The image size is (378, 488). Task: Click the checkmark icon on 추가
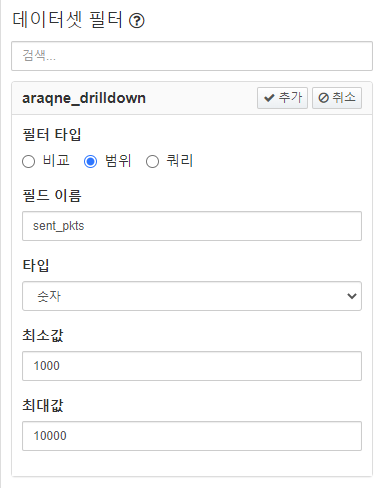269,98
